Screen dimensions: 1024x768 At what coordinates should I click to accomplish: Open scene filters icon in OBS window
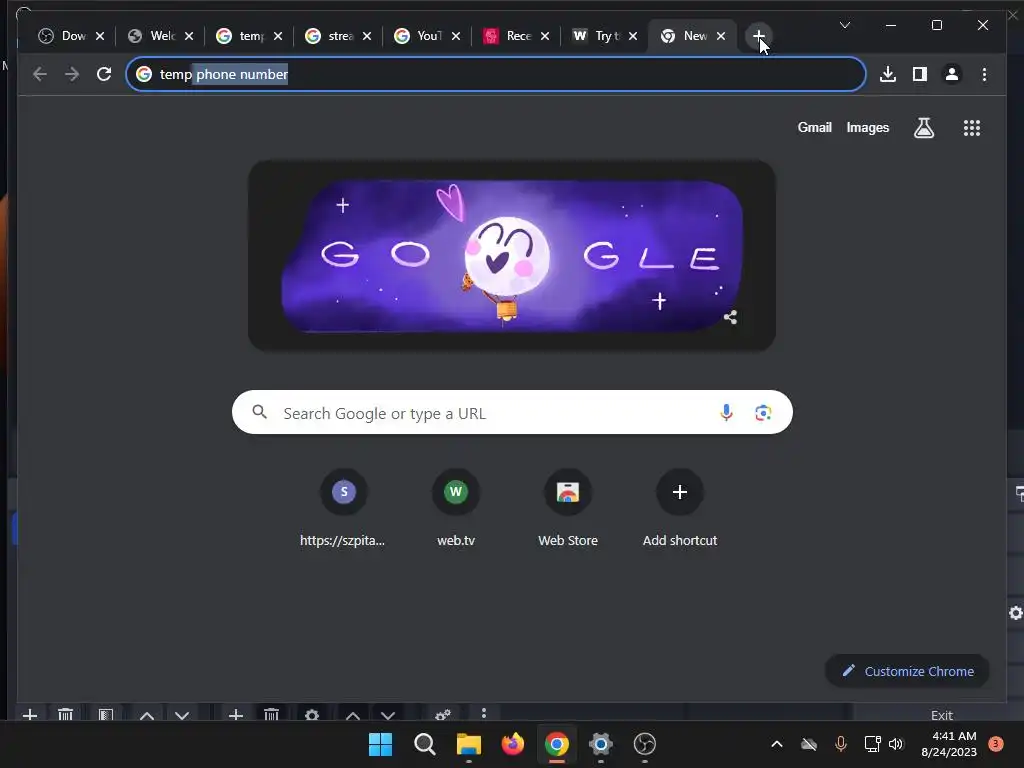pos(105,715)
